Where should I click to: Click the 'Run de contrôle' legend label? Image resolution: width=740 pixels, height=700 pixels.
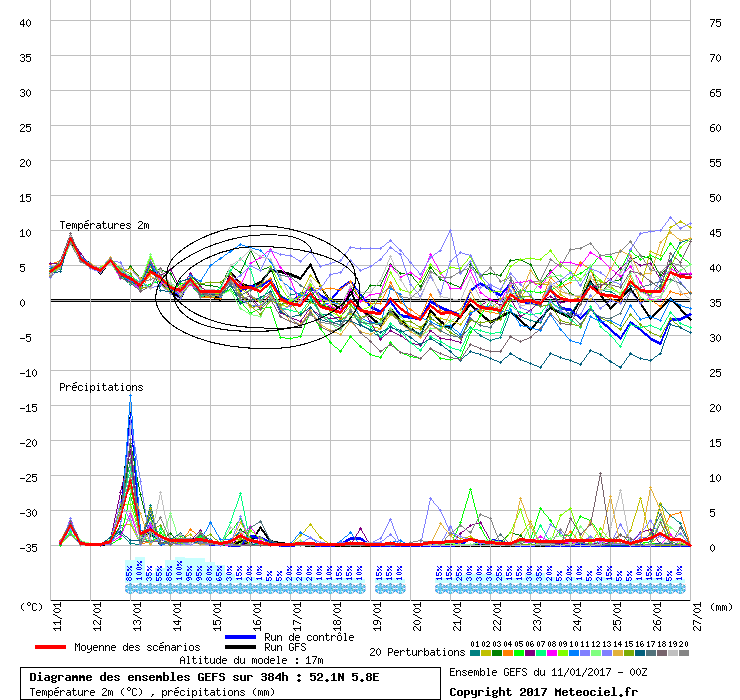(309, 637)
